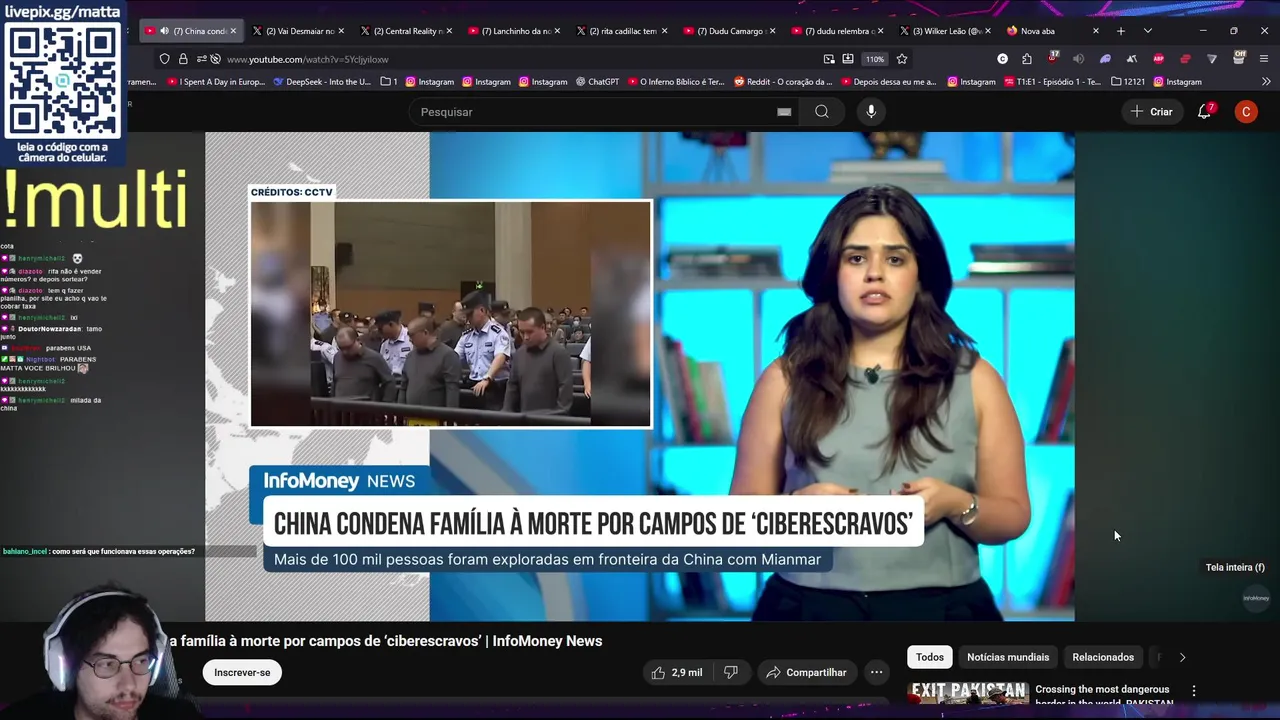This screenshot has height=720, width=1280.
Task: Open 'Depois dessa eu me a...' bookmark
Action: (x=888, y=82)
